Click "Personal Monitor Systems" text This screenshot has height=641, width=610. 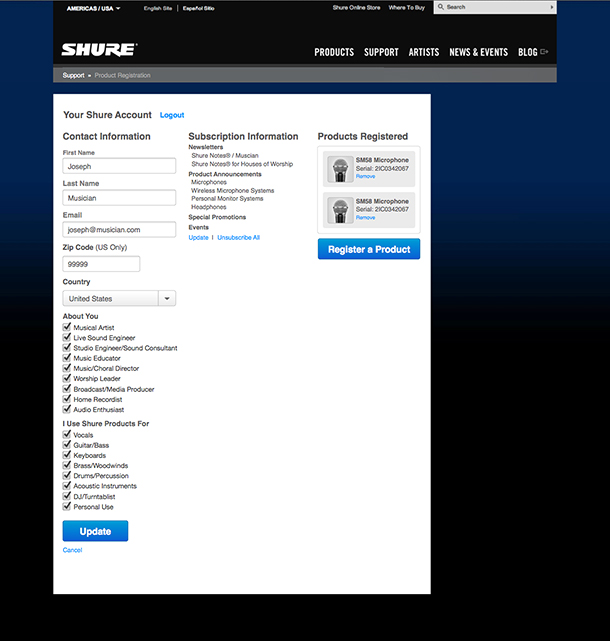coord(227,199)
